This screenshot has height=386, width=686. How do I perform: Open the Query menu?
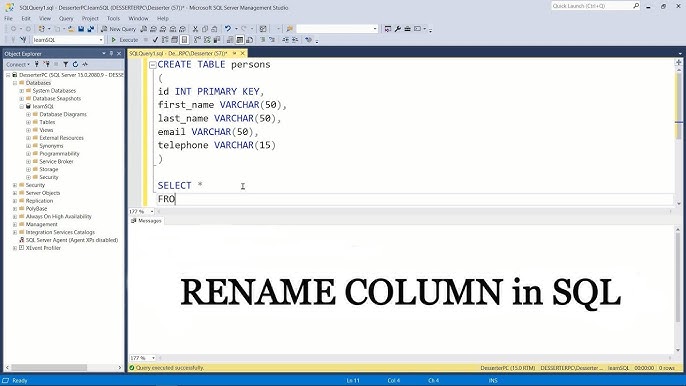(66, 18)
